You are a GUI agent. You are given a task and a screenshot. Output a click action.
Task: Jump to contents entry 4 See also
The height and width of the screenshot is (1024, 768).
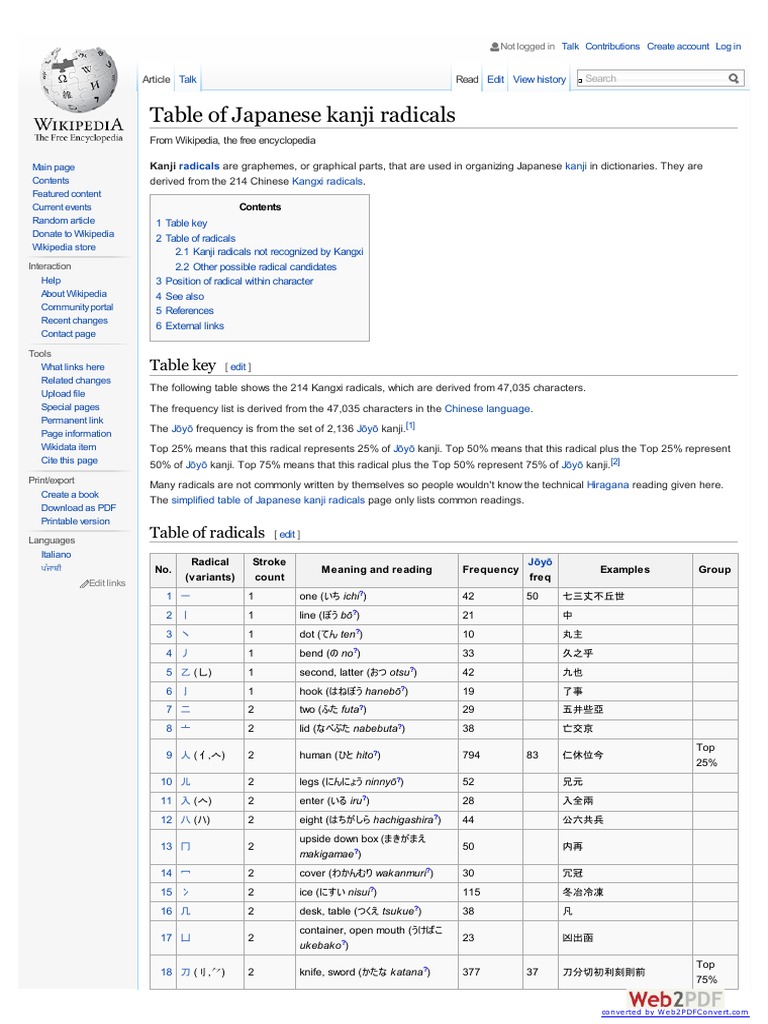tap(180, 296)
